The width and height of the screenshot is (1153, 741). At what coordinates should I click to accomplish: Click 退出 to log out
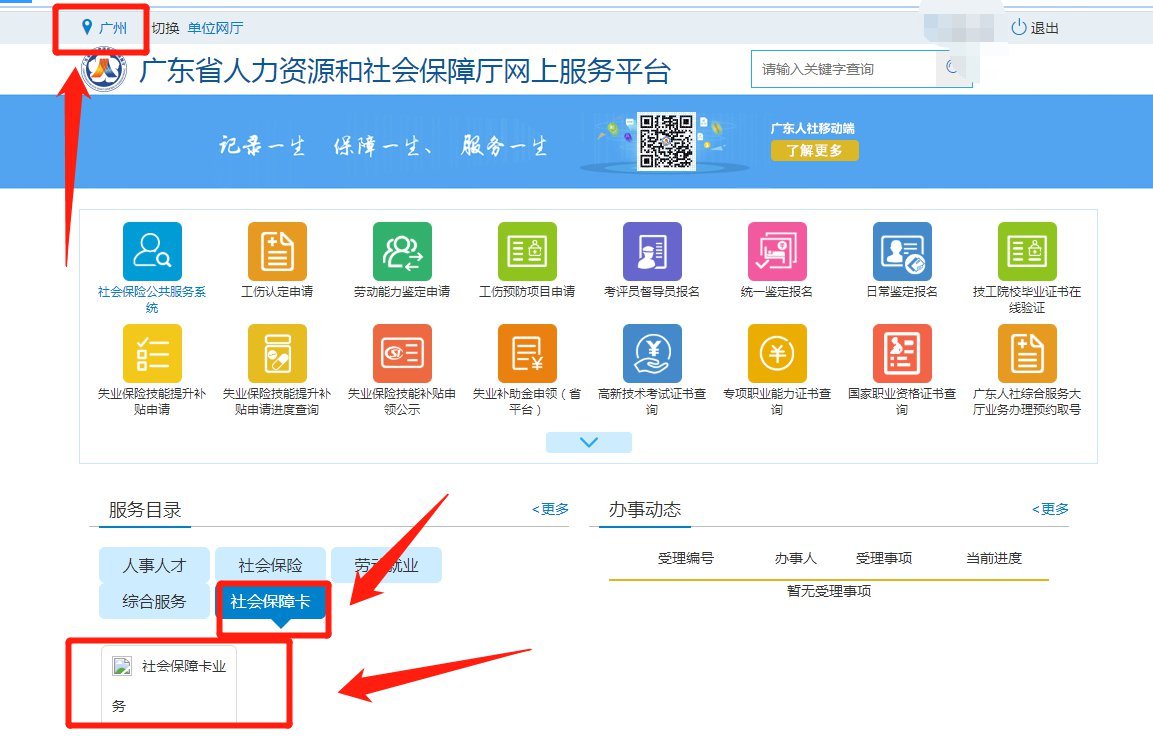click(x=1035, y=28)
